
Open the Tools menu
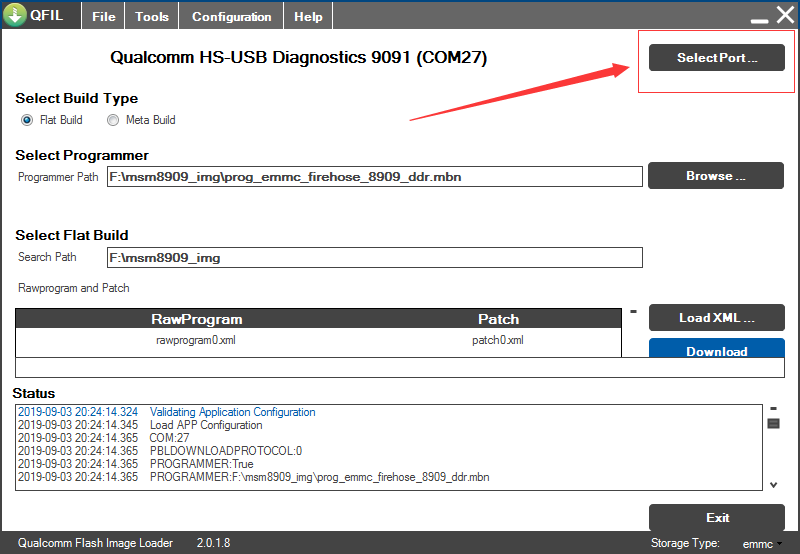click(x=152, y=16)
